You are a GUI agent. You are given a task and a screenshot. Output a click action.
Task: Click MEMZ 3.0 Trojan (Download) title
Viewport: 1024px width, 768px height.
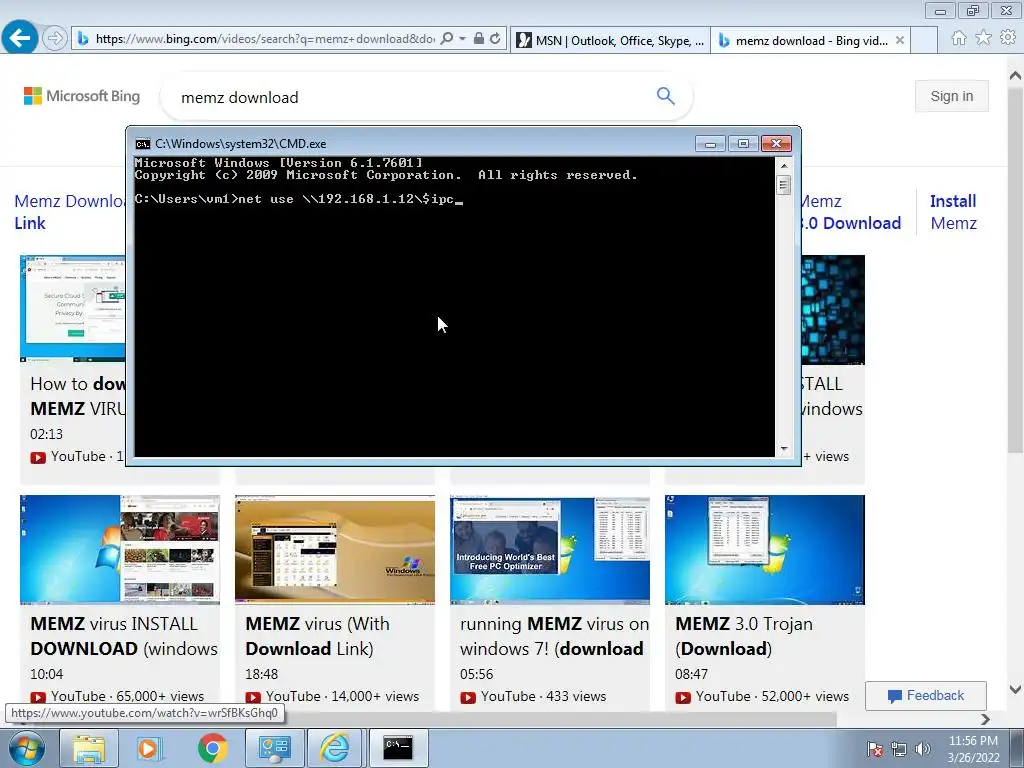(744, 636)
